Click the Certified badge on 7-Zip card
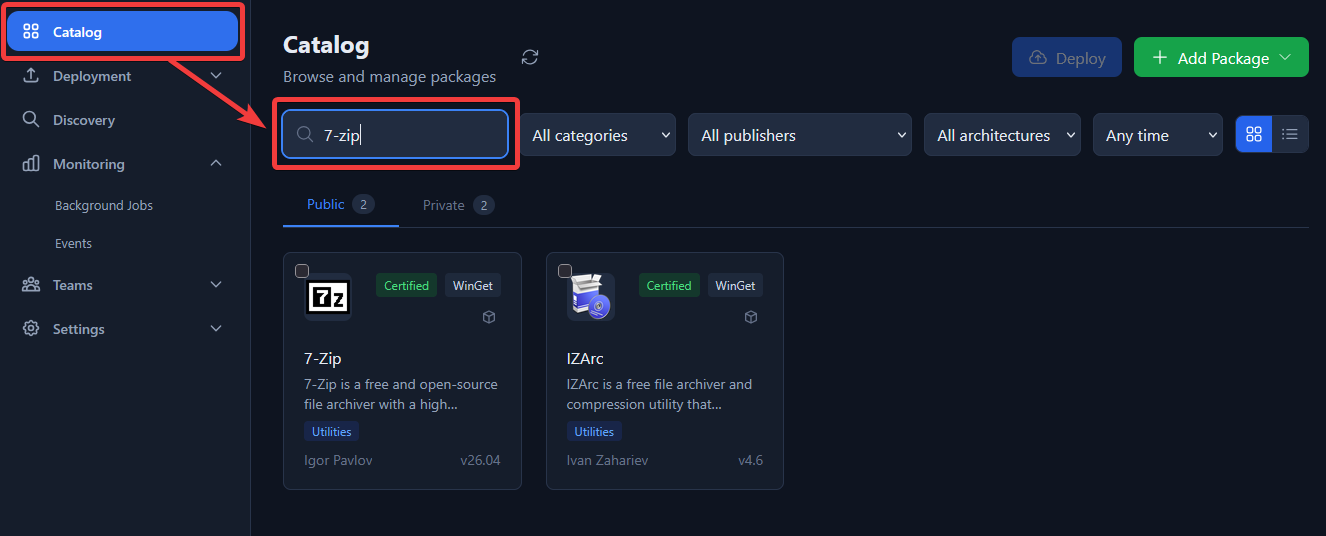Viewport: 1326px width, 536px height. 406,285
